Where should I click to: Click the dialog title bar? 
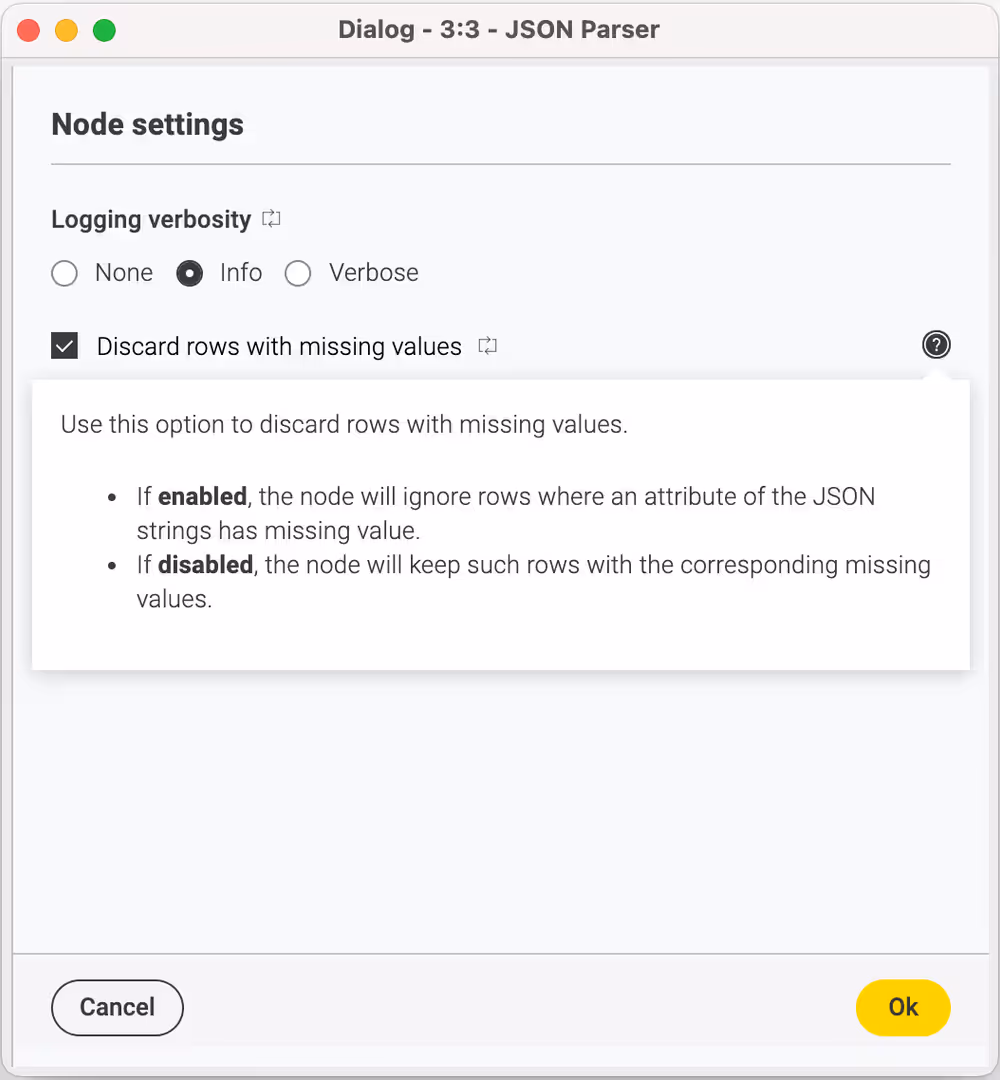[499, 30]
